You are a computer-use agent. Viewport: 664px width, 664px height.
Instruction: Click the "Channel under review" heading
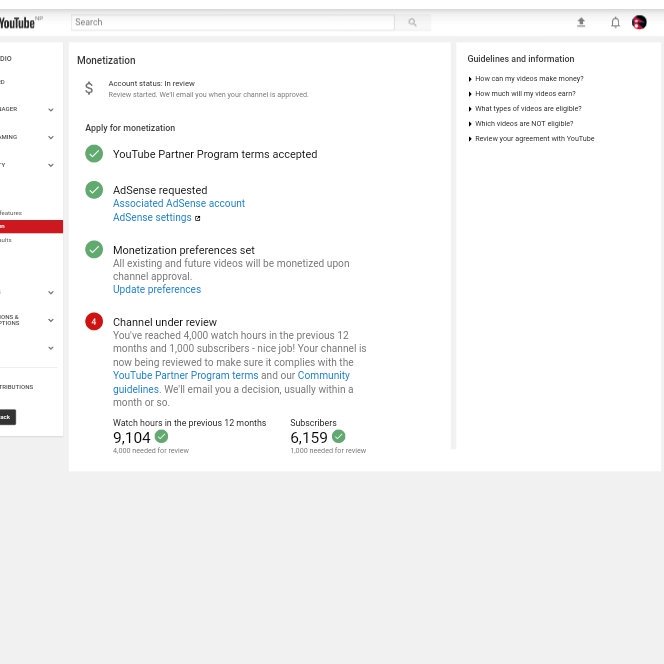[x=165, y=322]
